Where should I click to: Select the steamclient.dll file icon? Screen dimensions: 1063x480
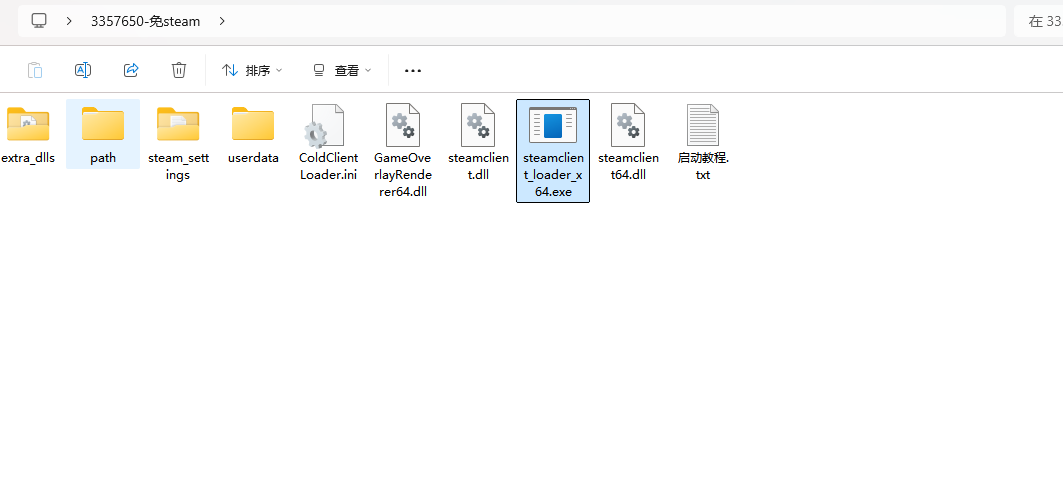[478, 125]
